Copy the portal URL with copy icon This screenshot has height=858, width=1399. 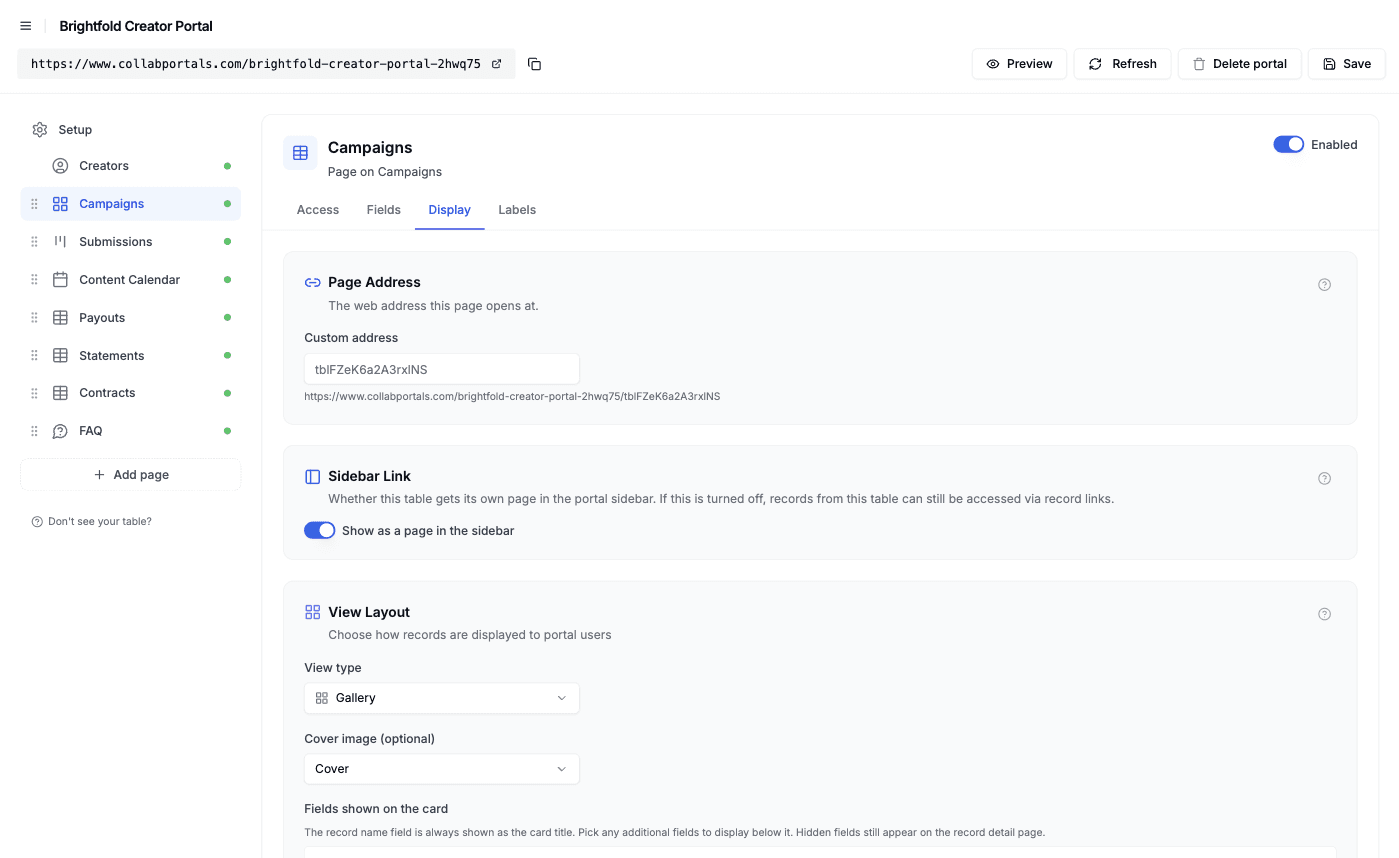tap(535, 64)
